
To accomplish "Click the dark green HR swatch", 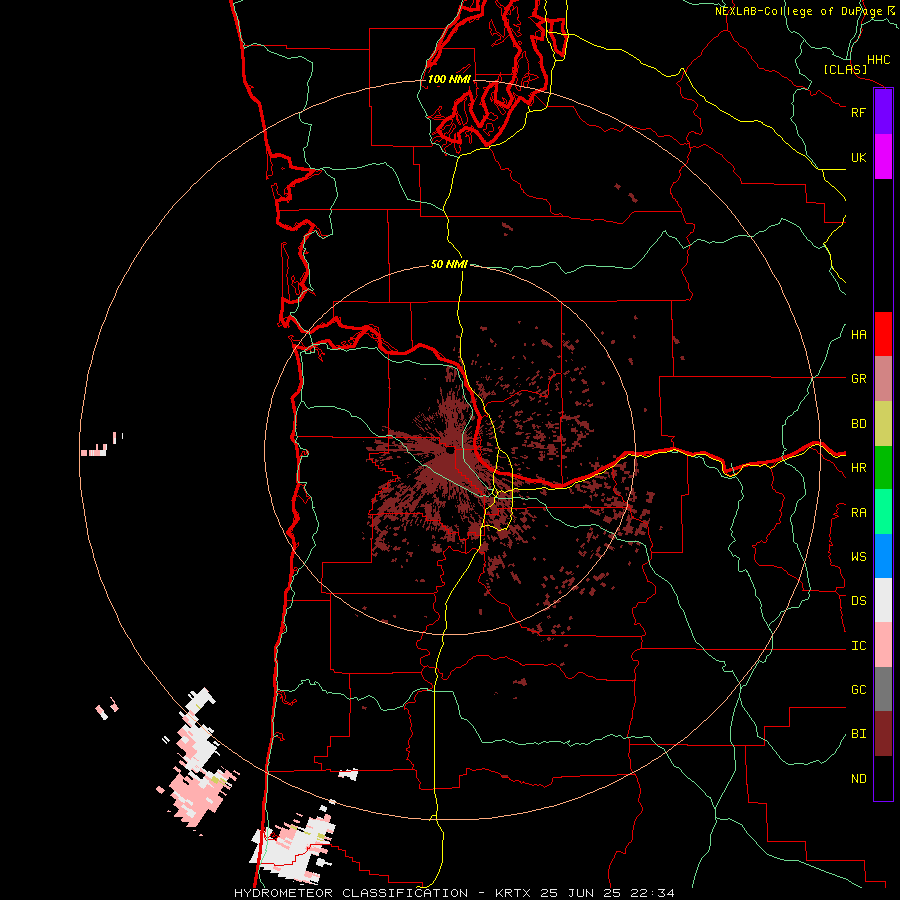I will (x=883, y=468).
